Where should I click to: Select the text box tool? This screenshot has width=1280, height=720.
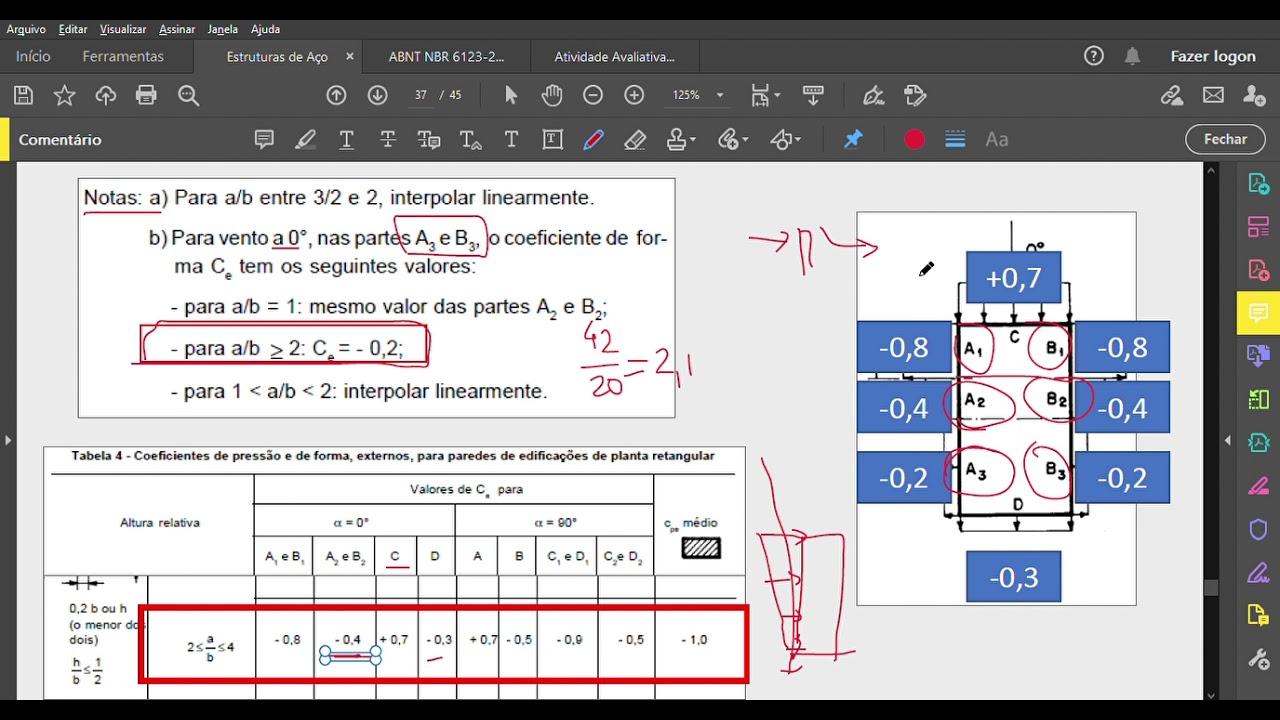(552, 140)
